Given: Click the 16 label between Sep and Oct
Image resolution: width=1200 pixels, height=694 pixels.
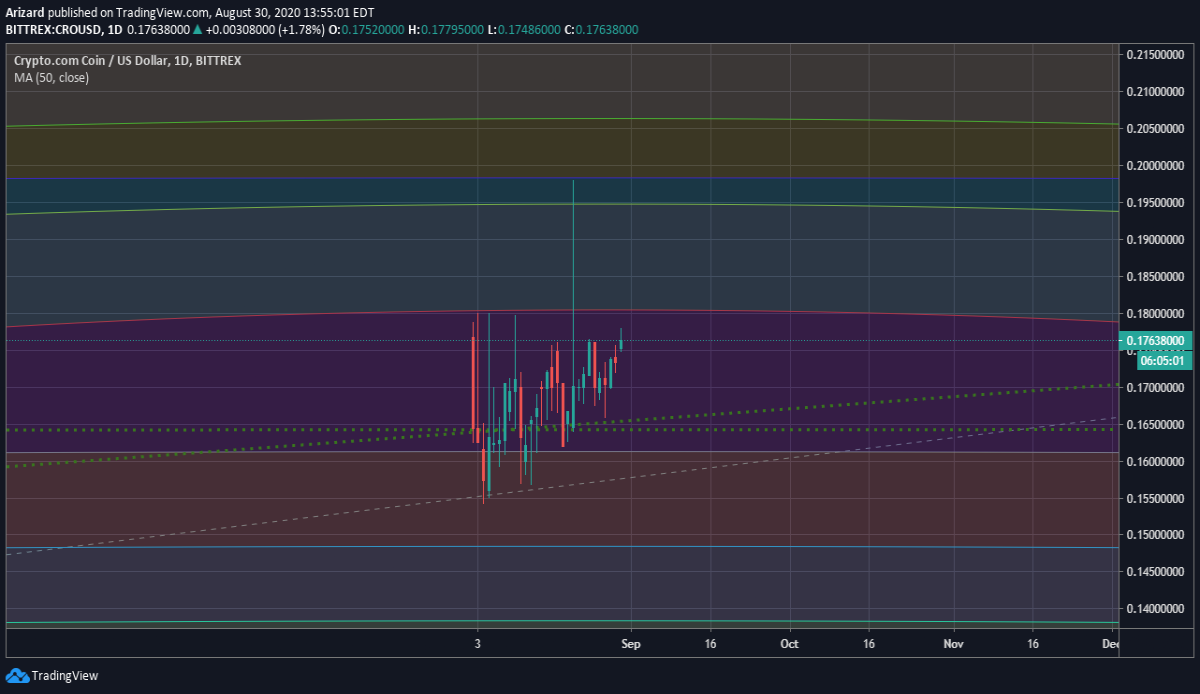Looking at the screenshot, I should click(709, 644).
